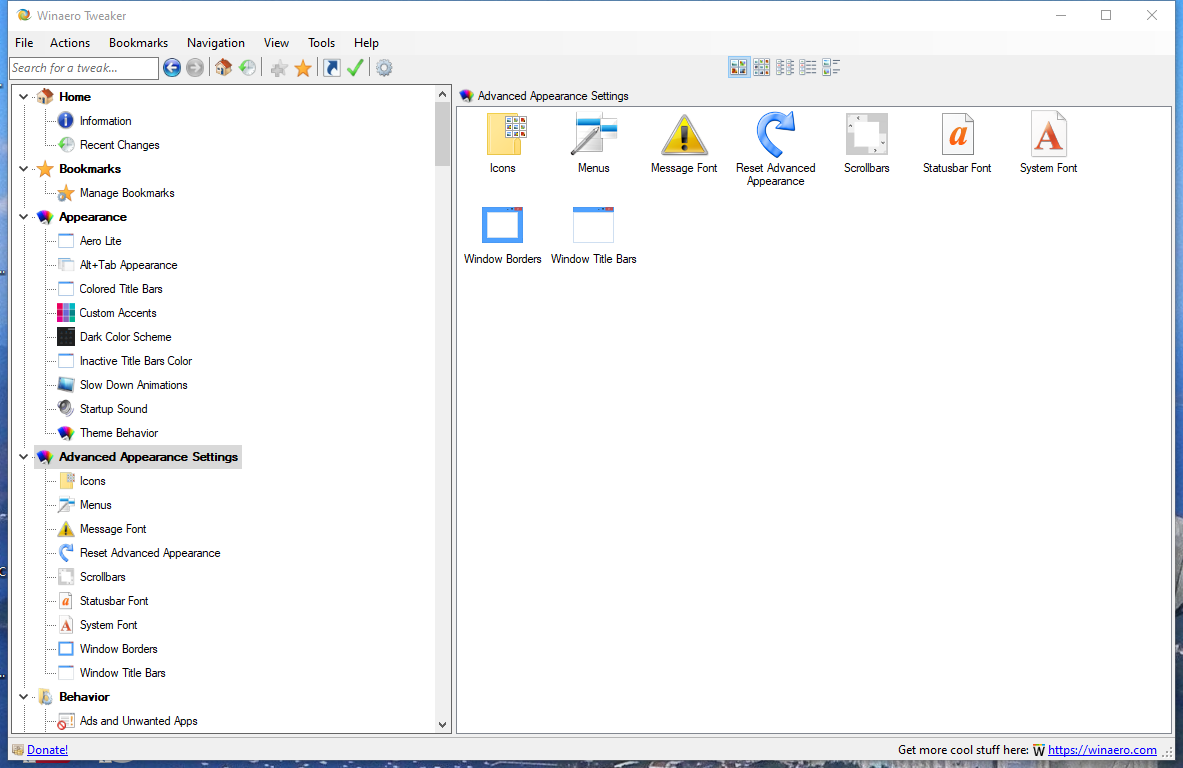1183x768 pixels.
Task: Open the Tools menu
Action: [321, 43]
